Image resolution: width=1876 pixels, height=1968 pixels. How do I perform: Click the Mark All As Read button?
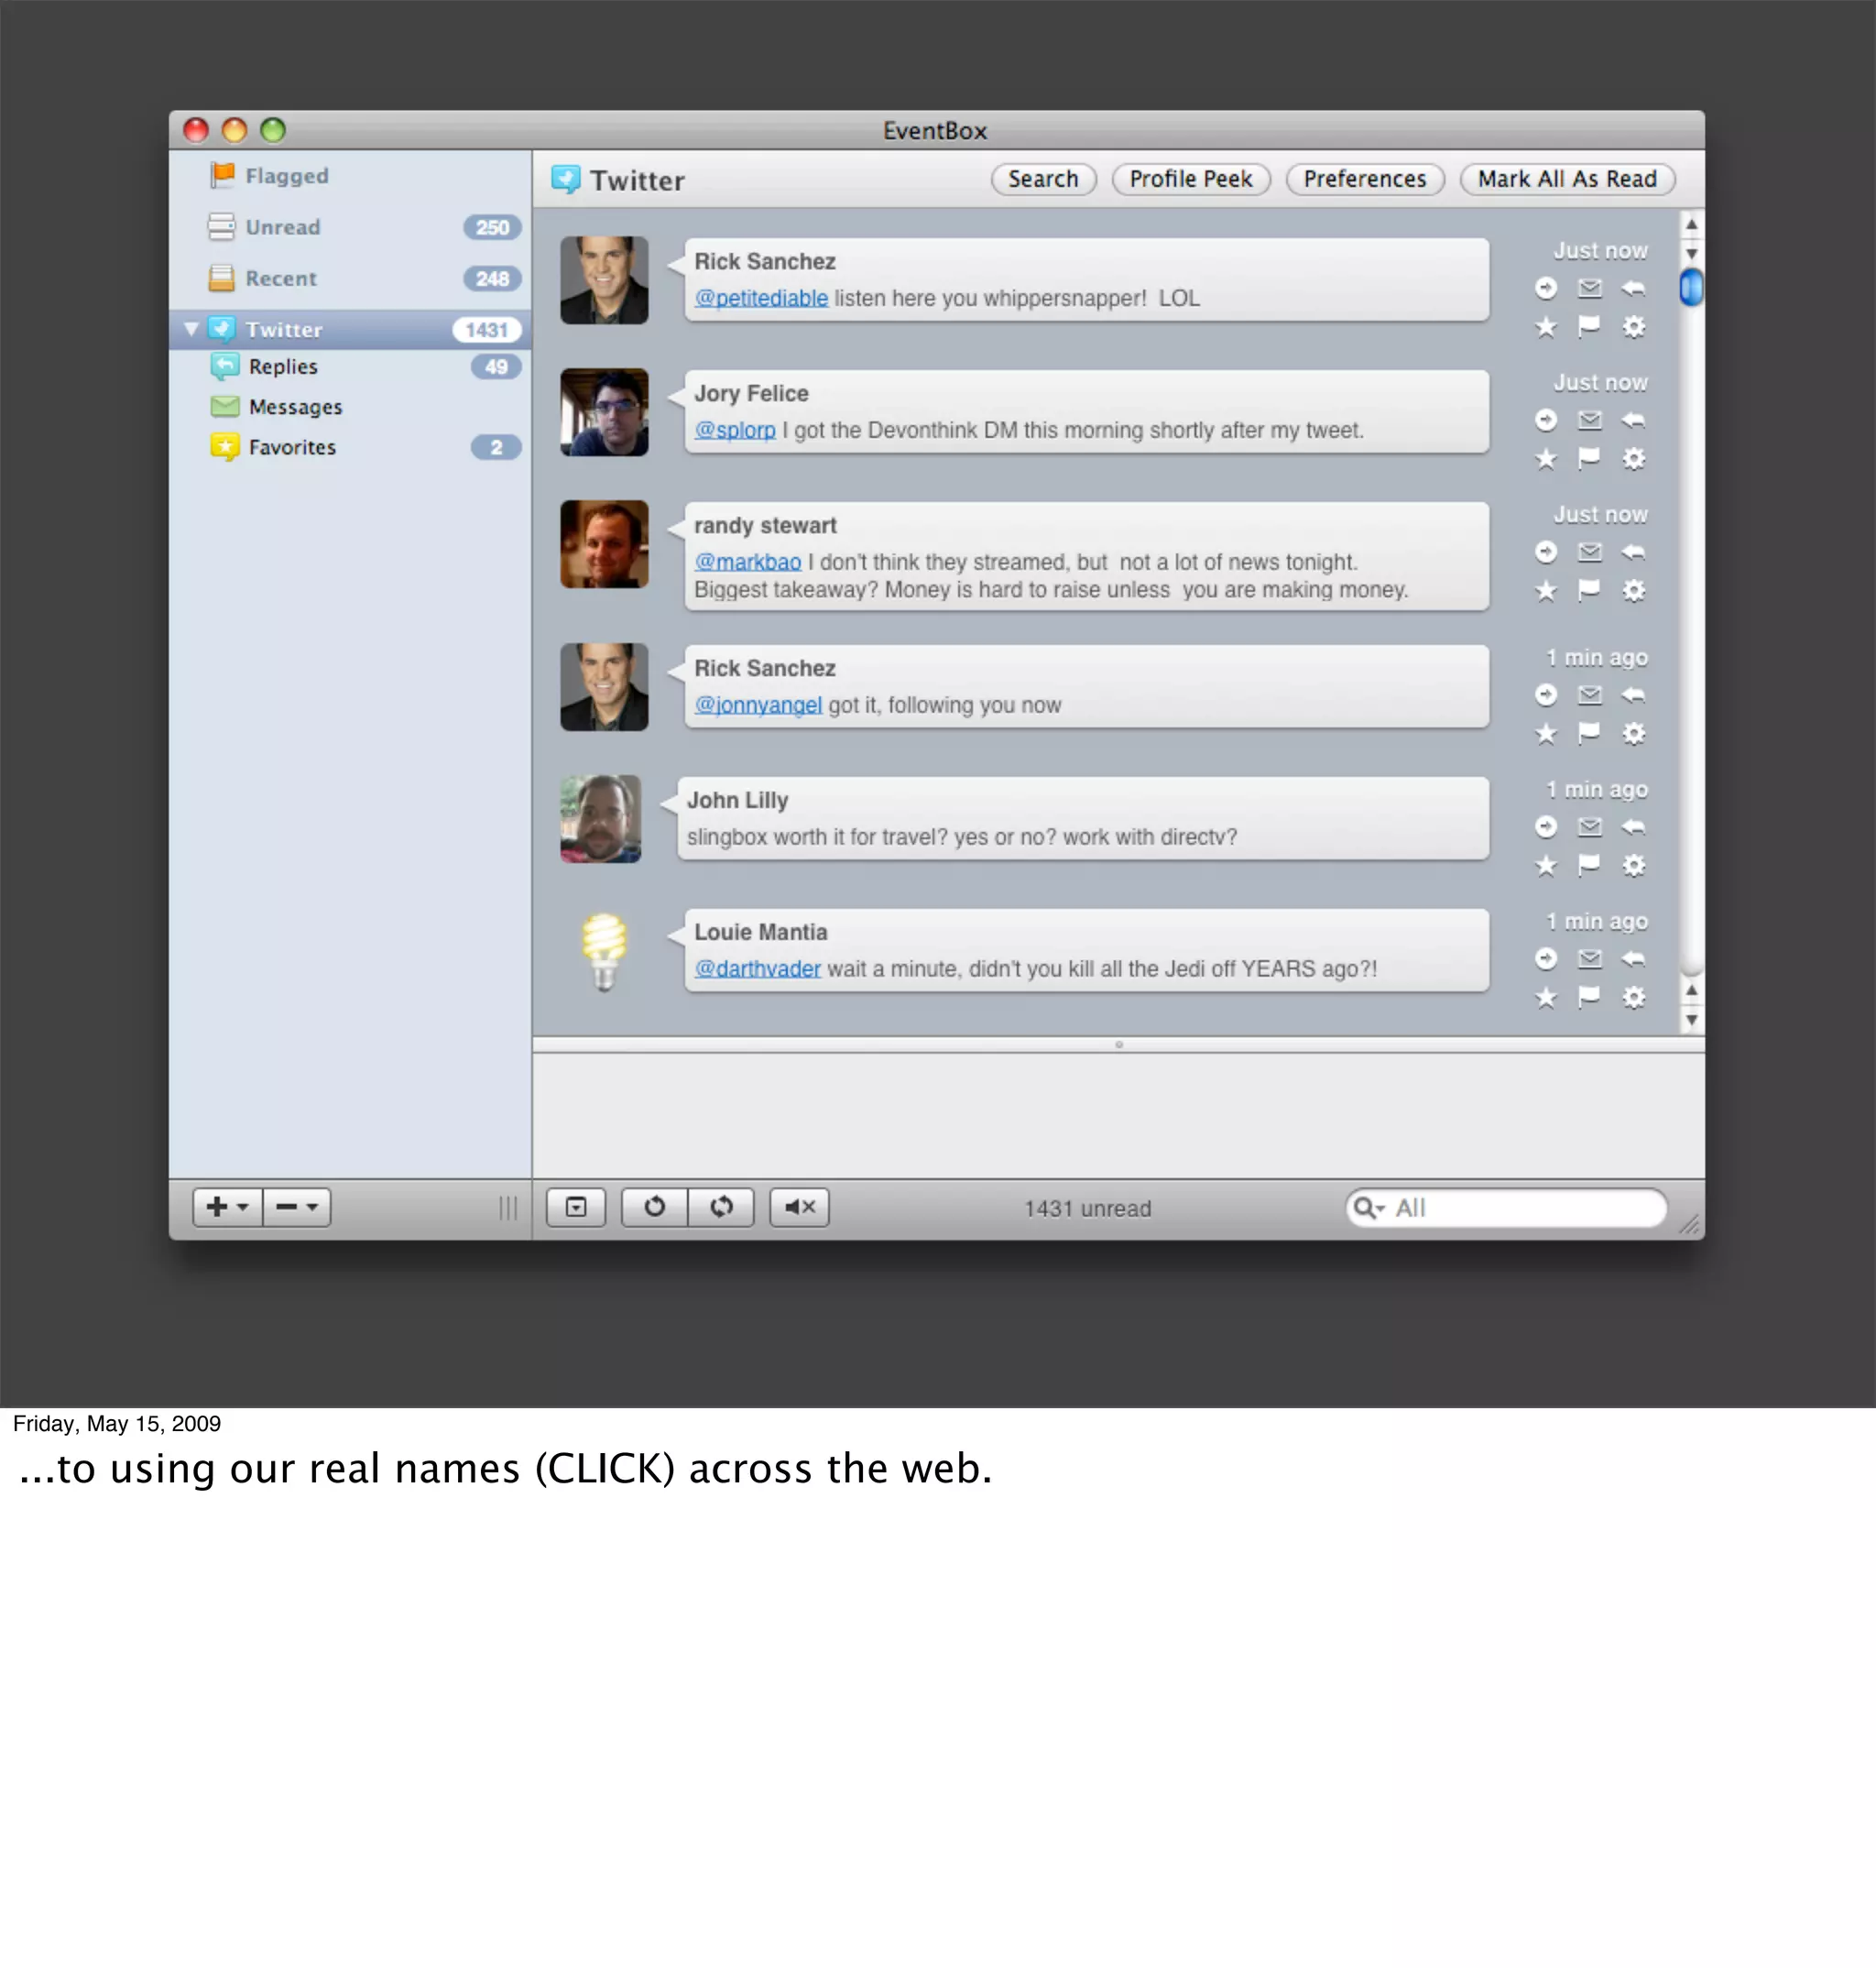(1566, 179)
